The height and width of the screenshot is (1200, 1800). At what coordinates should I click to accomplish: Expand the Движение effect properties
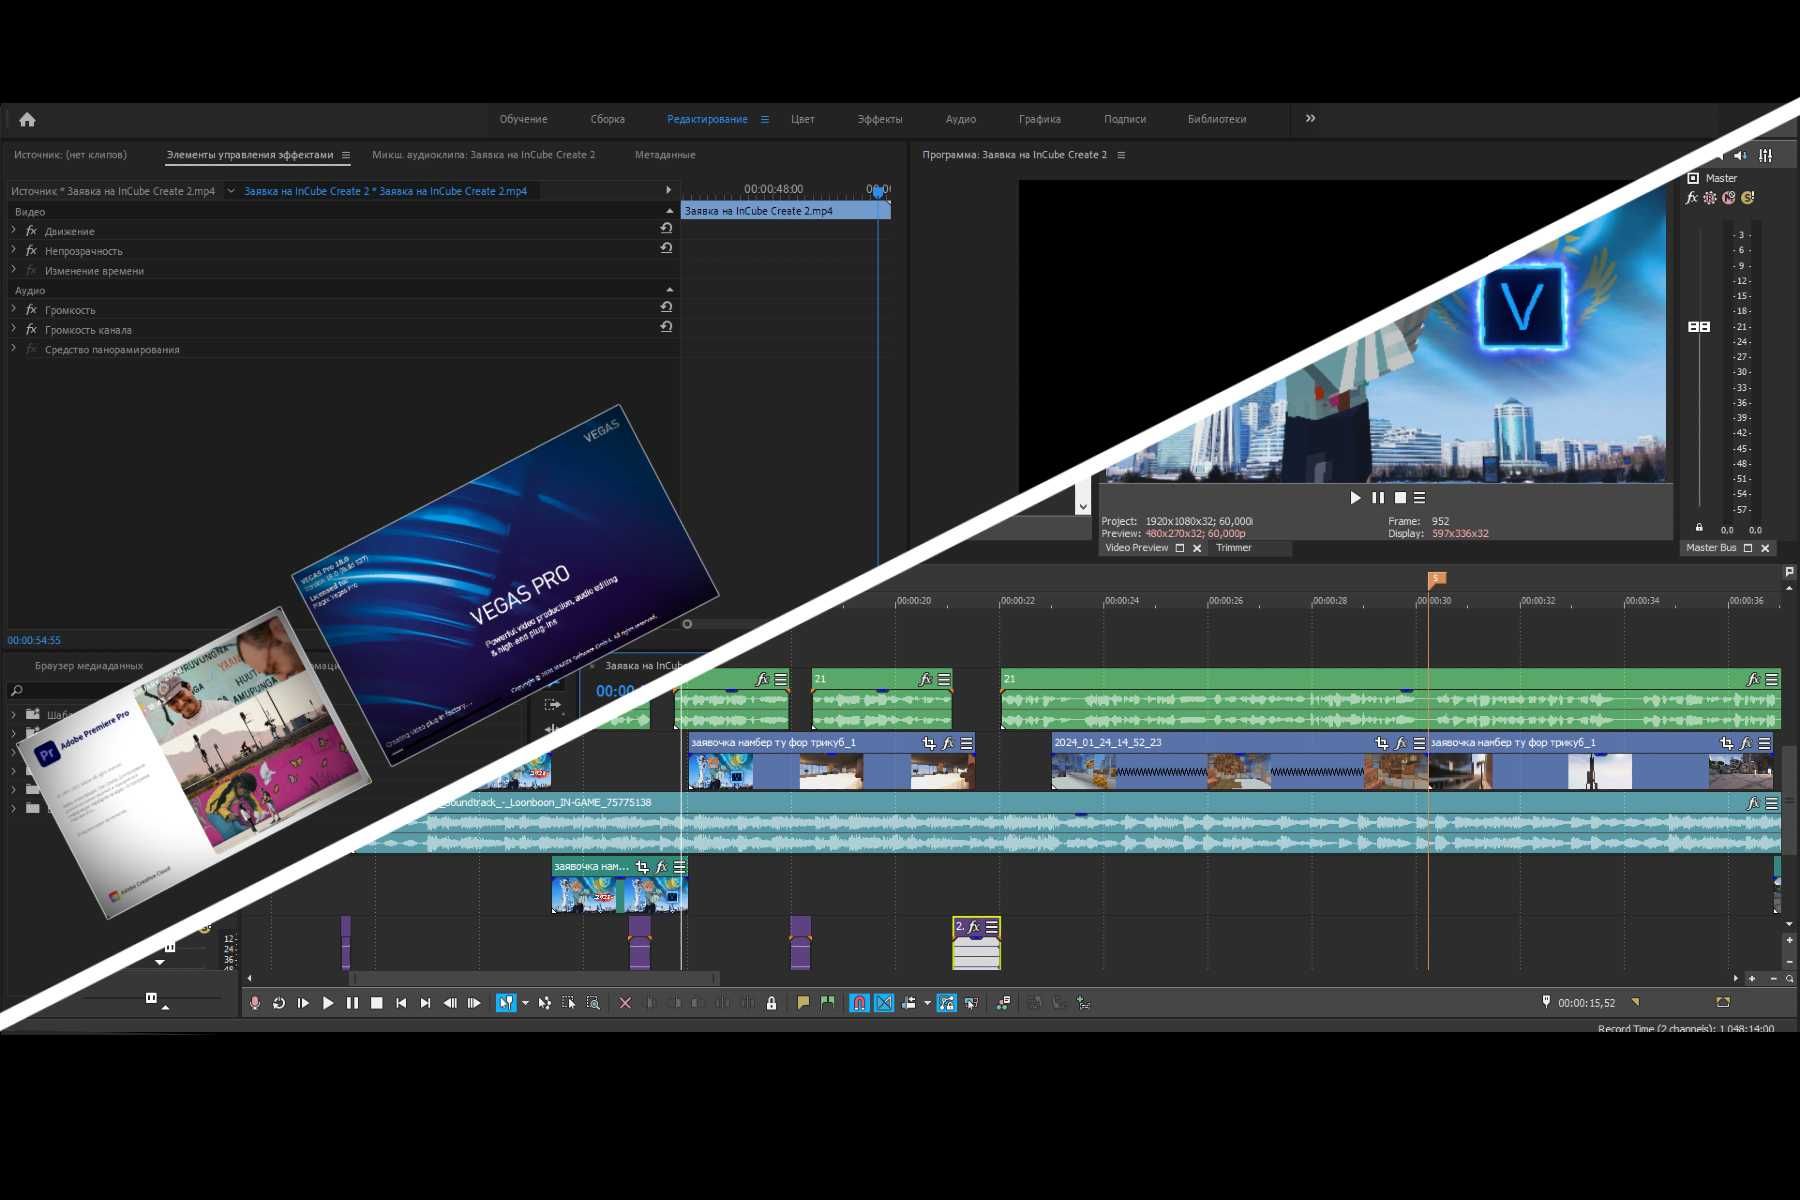click(x=14, y=231)
